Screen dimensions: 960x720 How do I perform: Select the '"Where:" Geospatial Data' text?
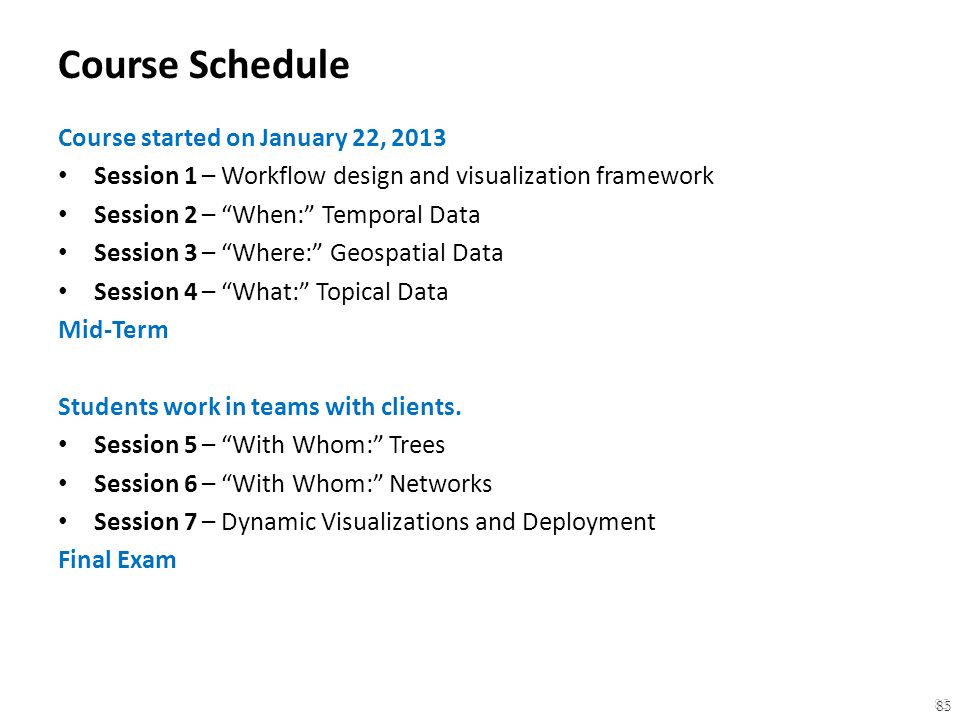click(x=362, y=253)
